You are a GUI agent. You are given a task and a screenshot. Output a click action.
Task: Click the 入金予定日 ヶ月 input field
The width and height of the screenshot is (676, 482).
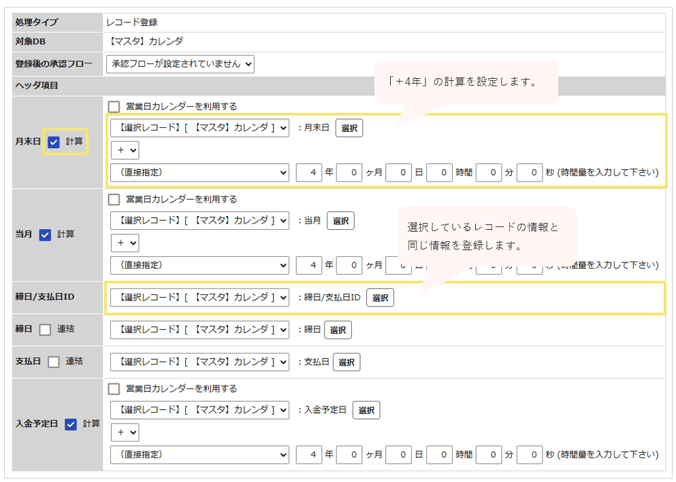pyautogui.click(x=349, y=454)
